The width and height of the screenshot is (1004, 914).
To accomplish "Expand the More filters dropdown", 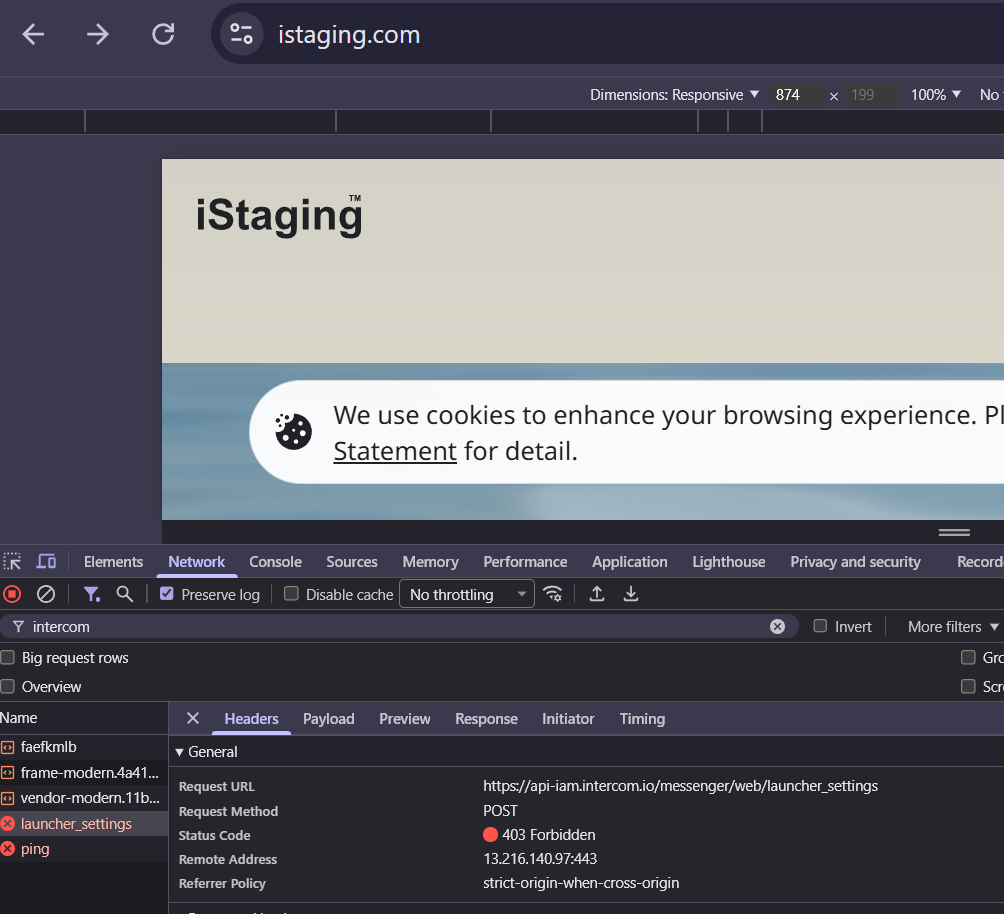I will [953, 626].
